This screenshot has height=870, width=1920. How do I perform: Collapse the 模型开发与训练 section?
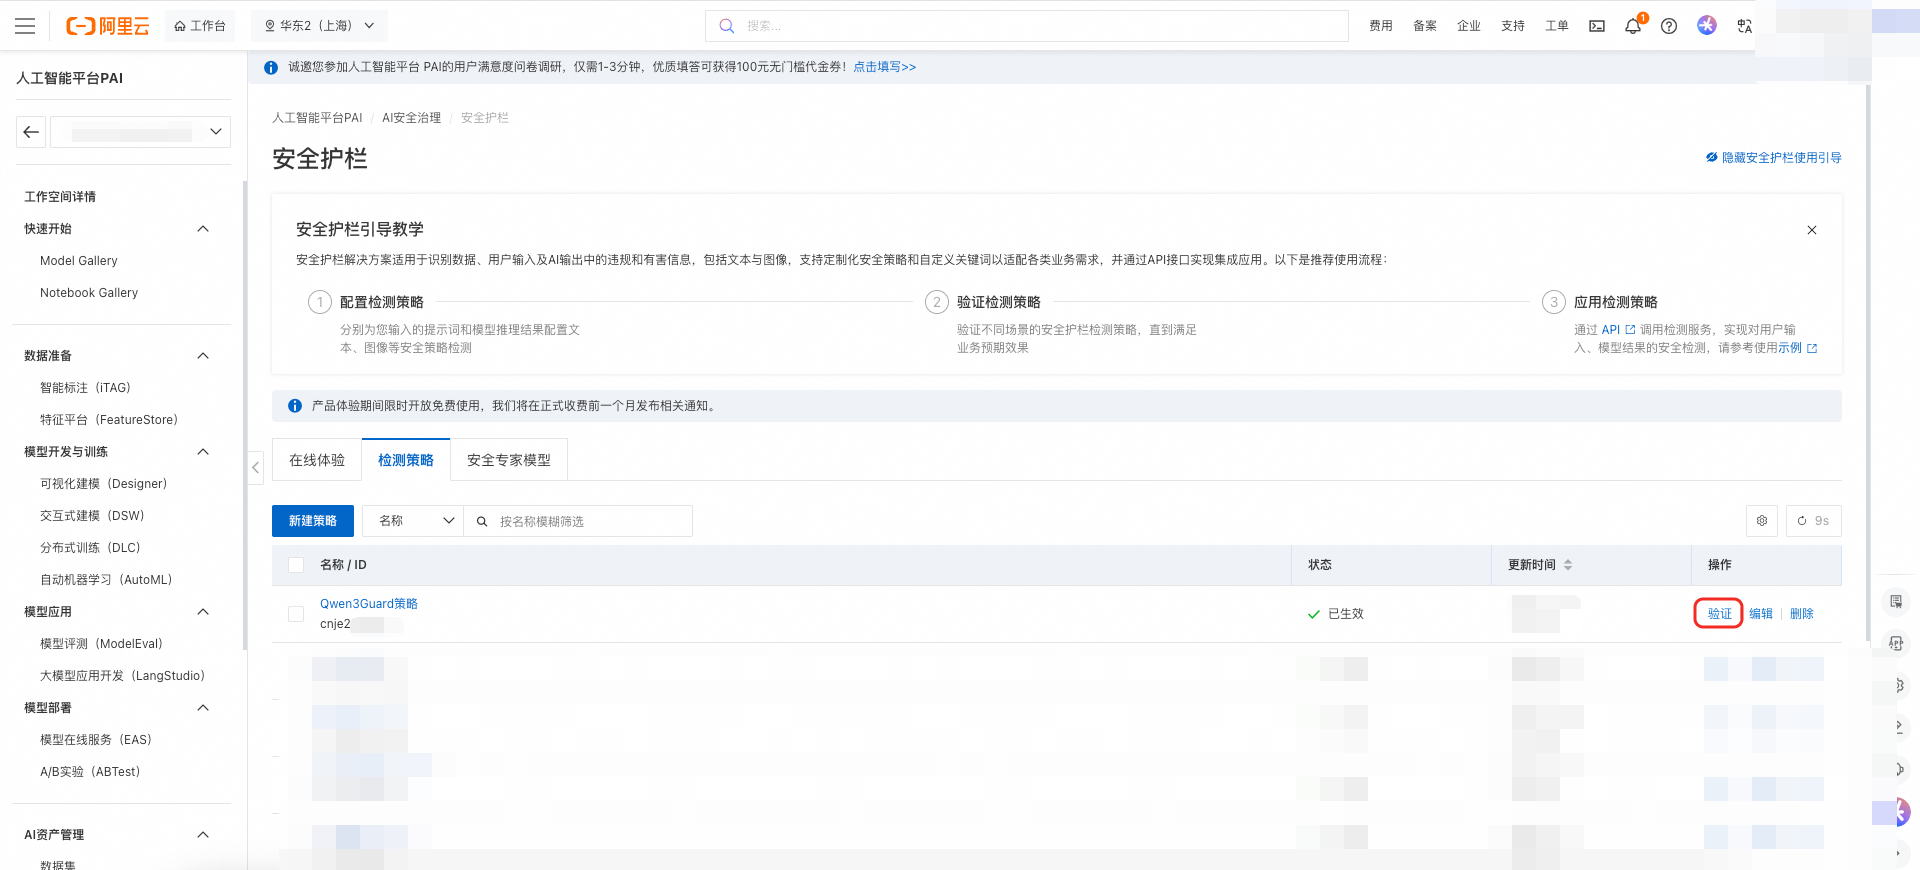[x=203, y=452]
